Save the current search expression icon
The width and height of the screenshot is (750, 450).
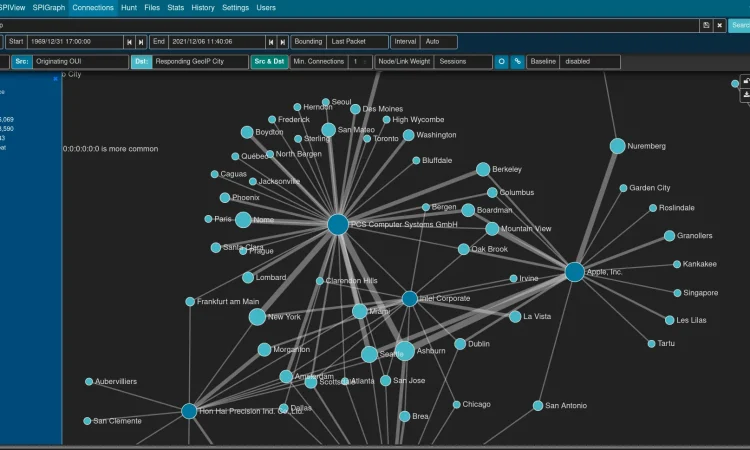pos(706,25)
